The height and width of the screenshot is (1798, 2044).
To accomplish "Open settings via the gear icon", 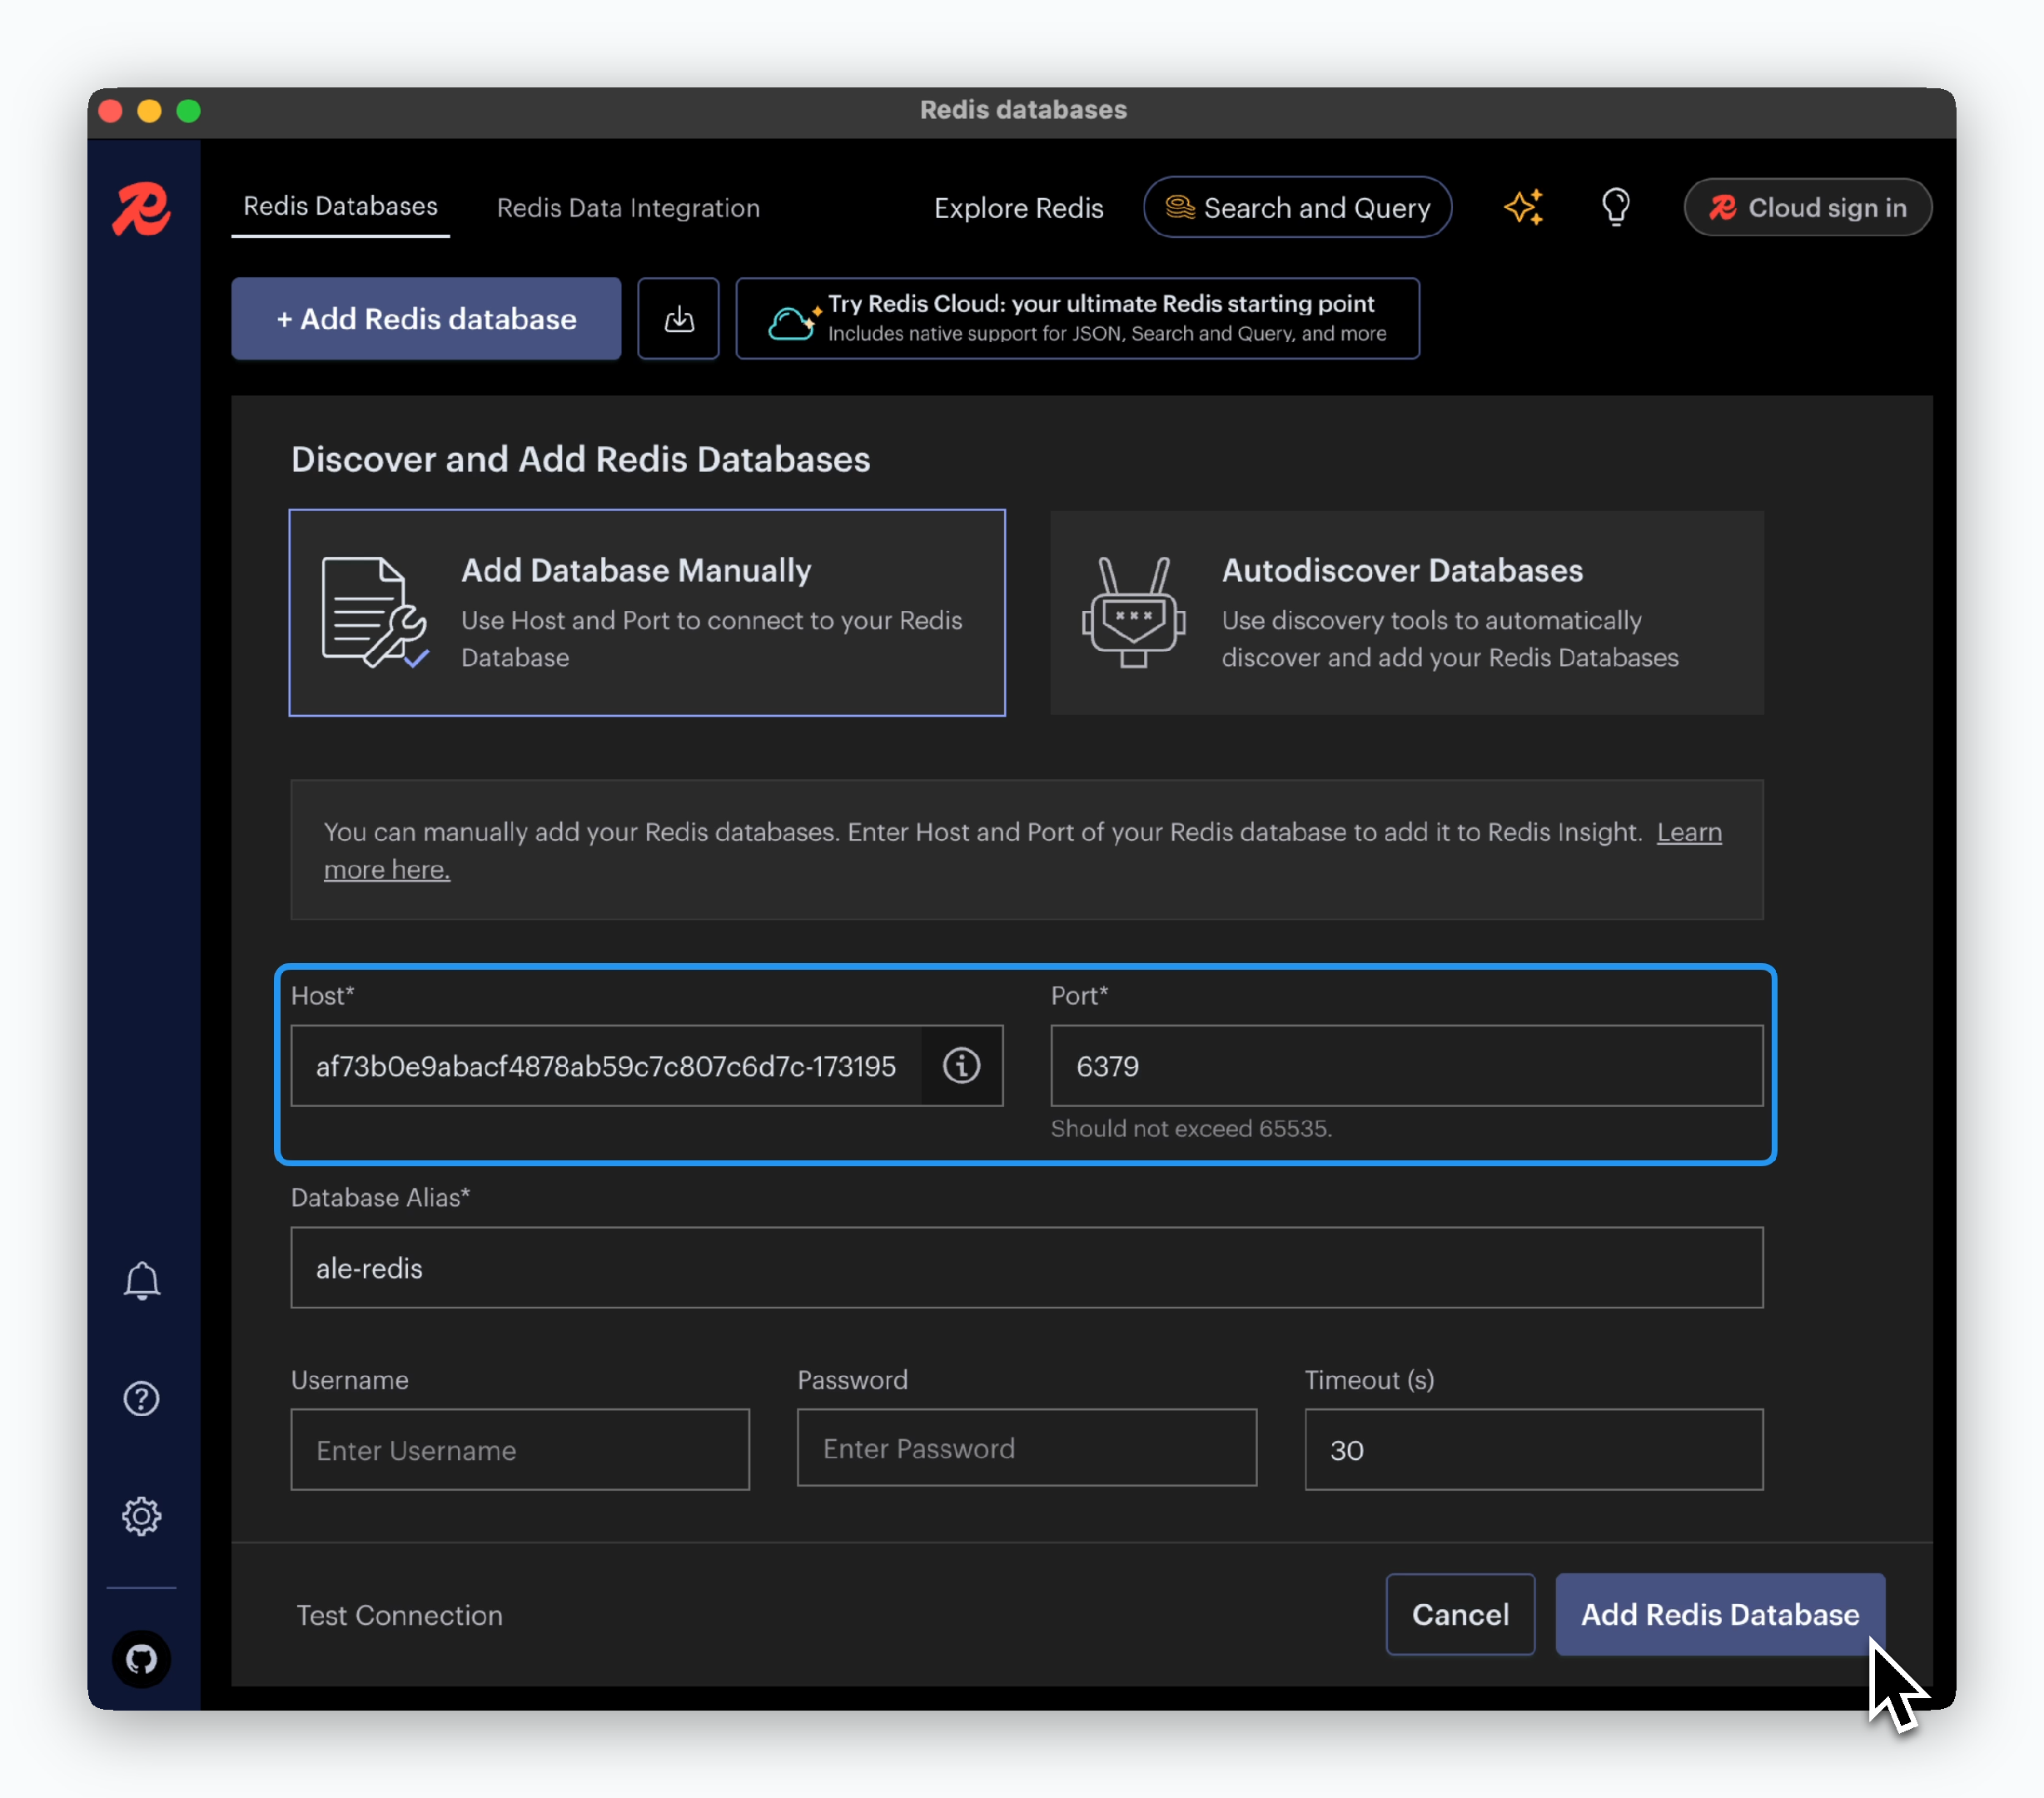I will (x=142, y=1516).
